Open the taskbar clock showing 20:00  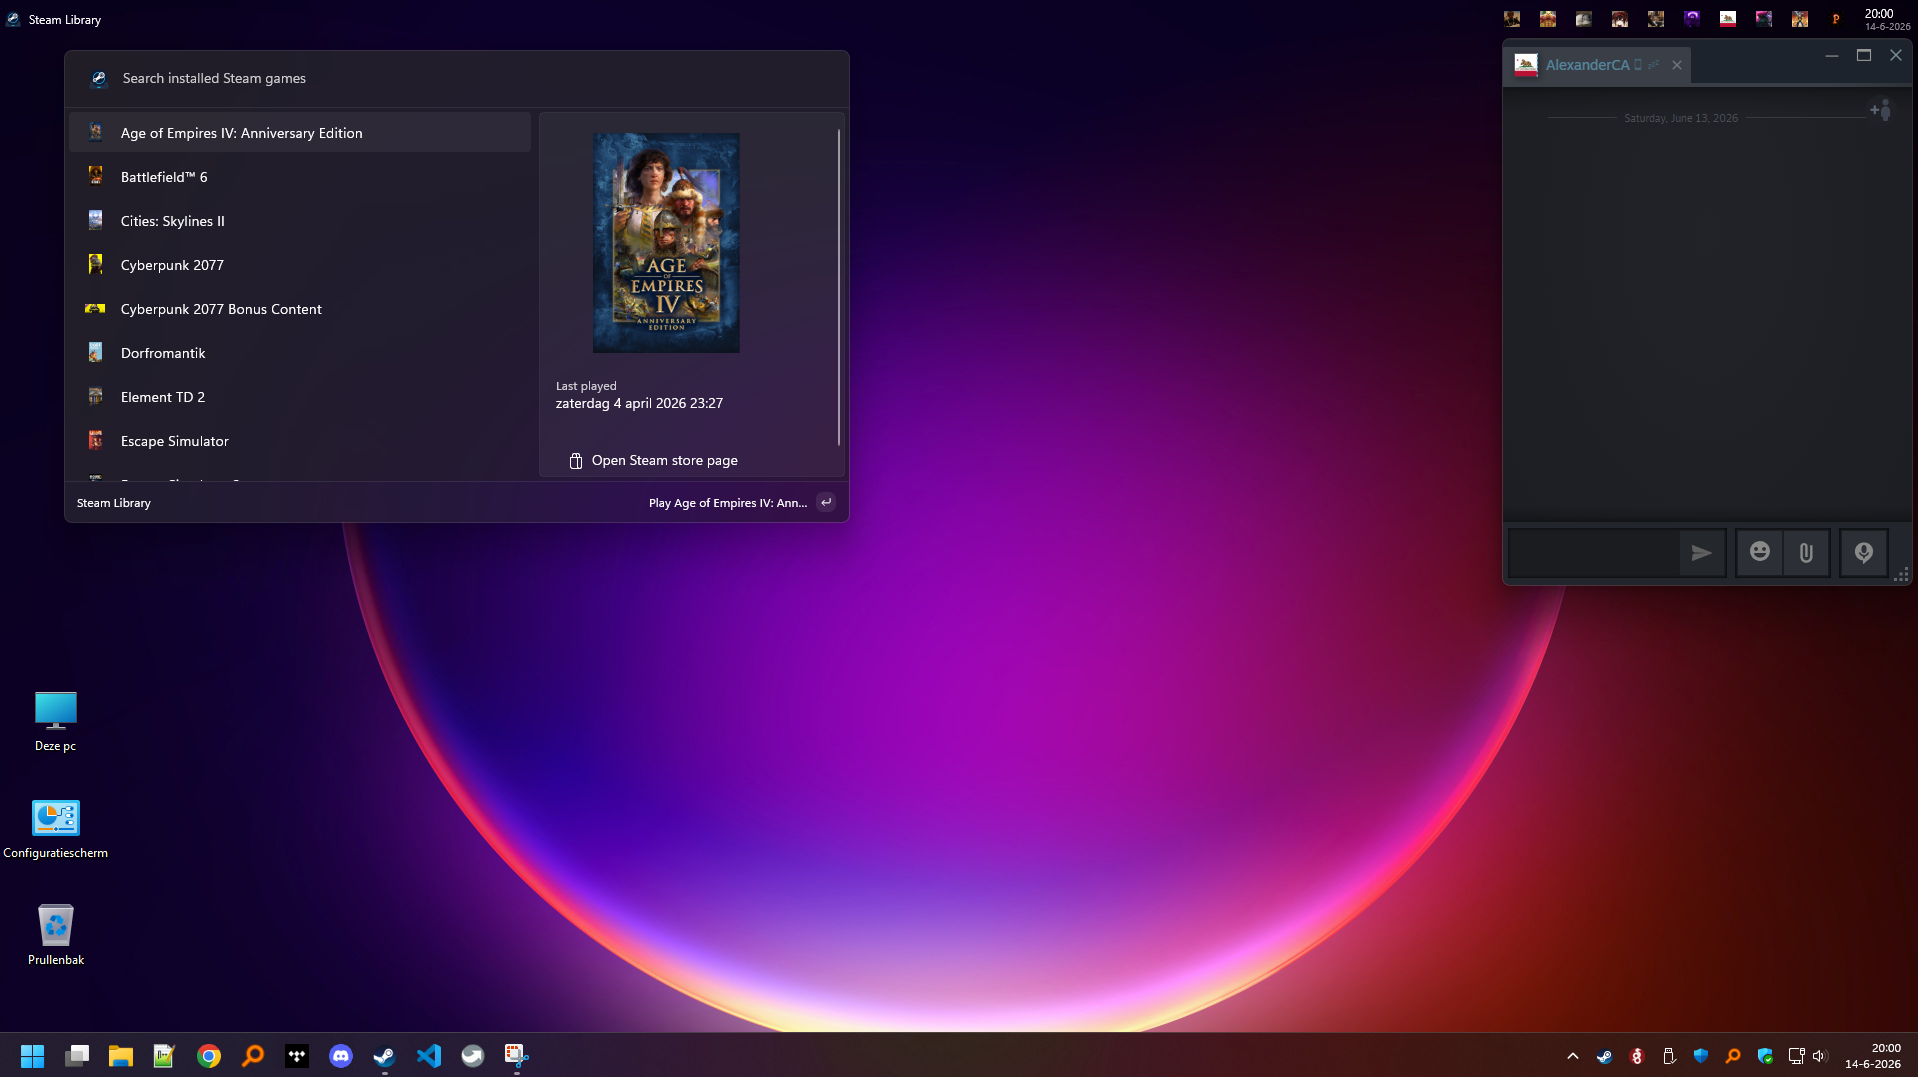point(1873,1056)
